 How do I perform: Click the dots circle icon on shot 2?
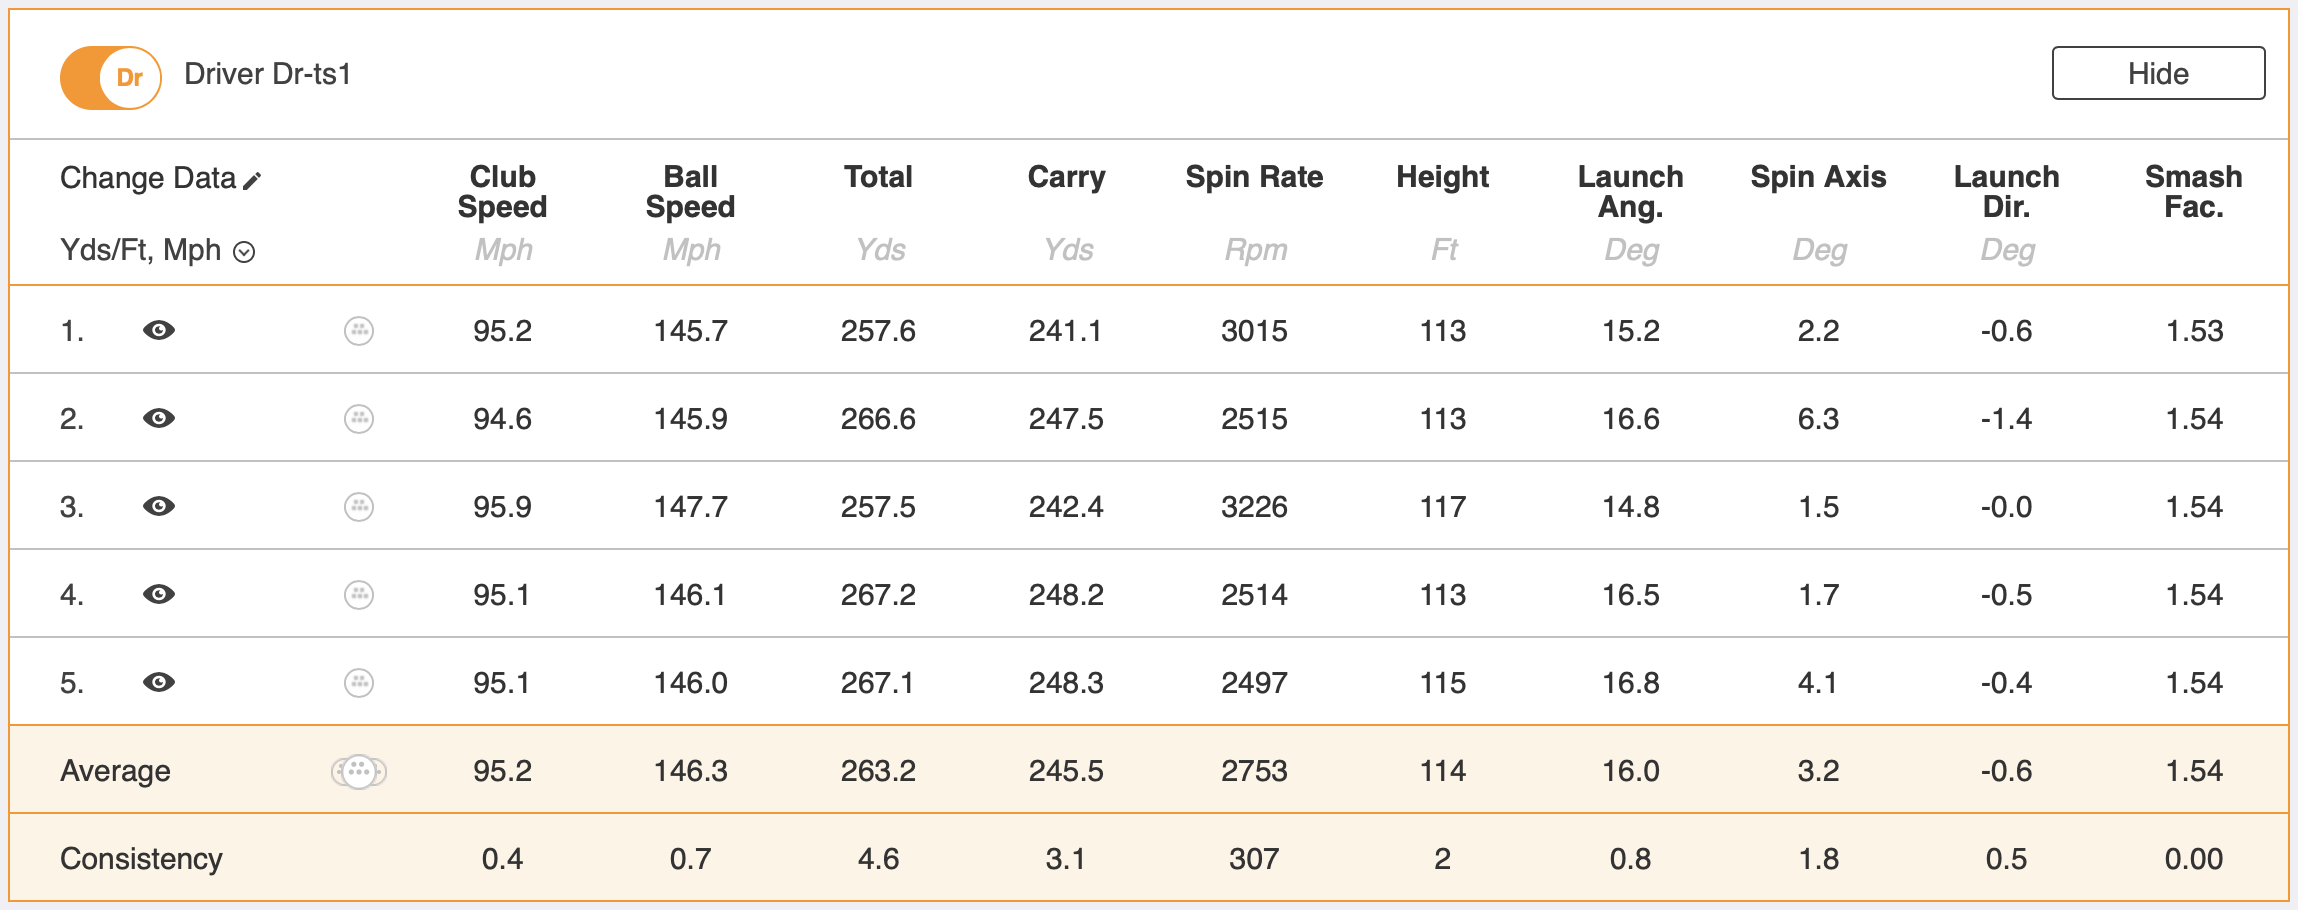click(359, 418)
